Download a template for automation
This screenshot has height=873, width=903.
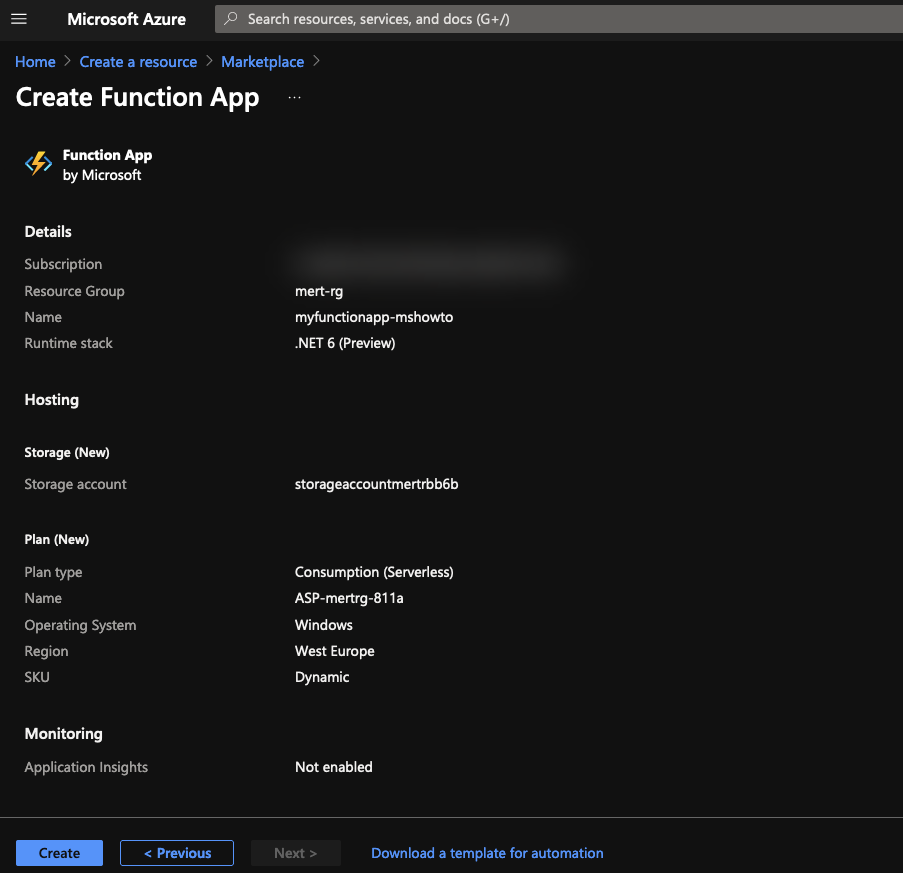(x=487, y=853)
